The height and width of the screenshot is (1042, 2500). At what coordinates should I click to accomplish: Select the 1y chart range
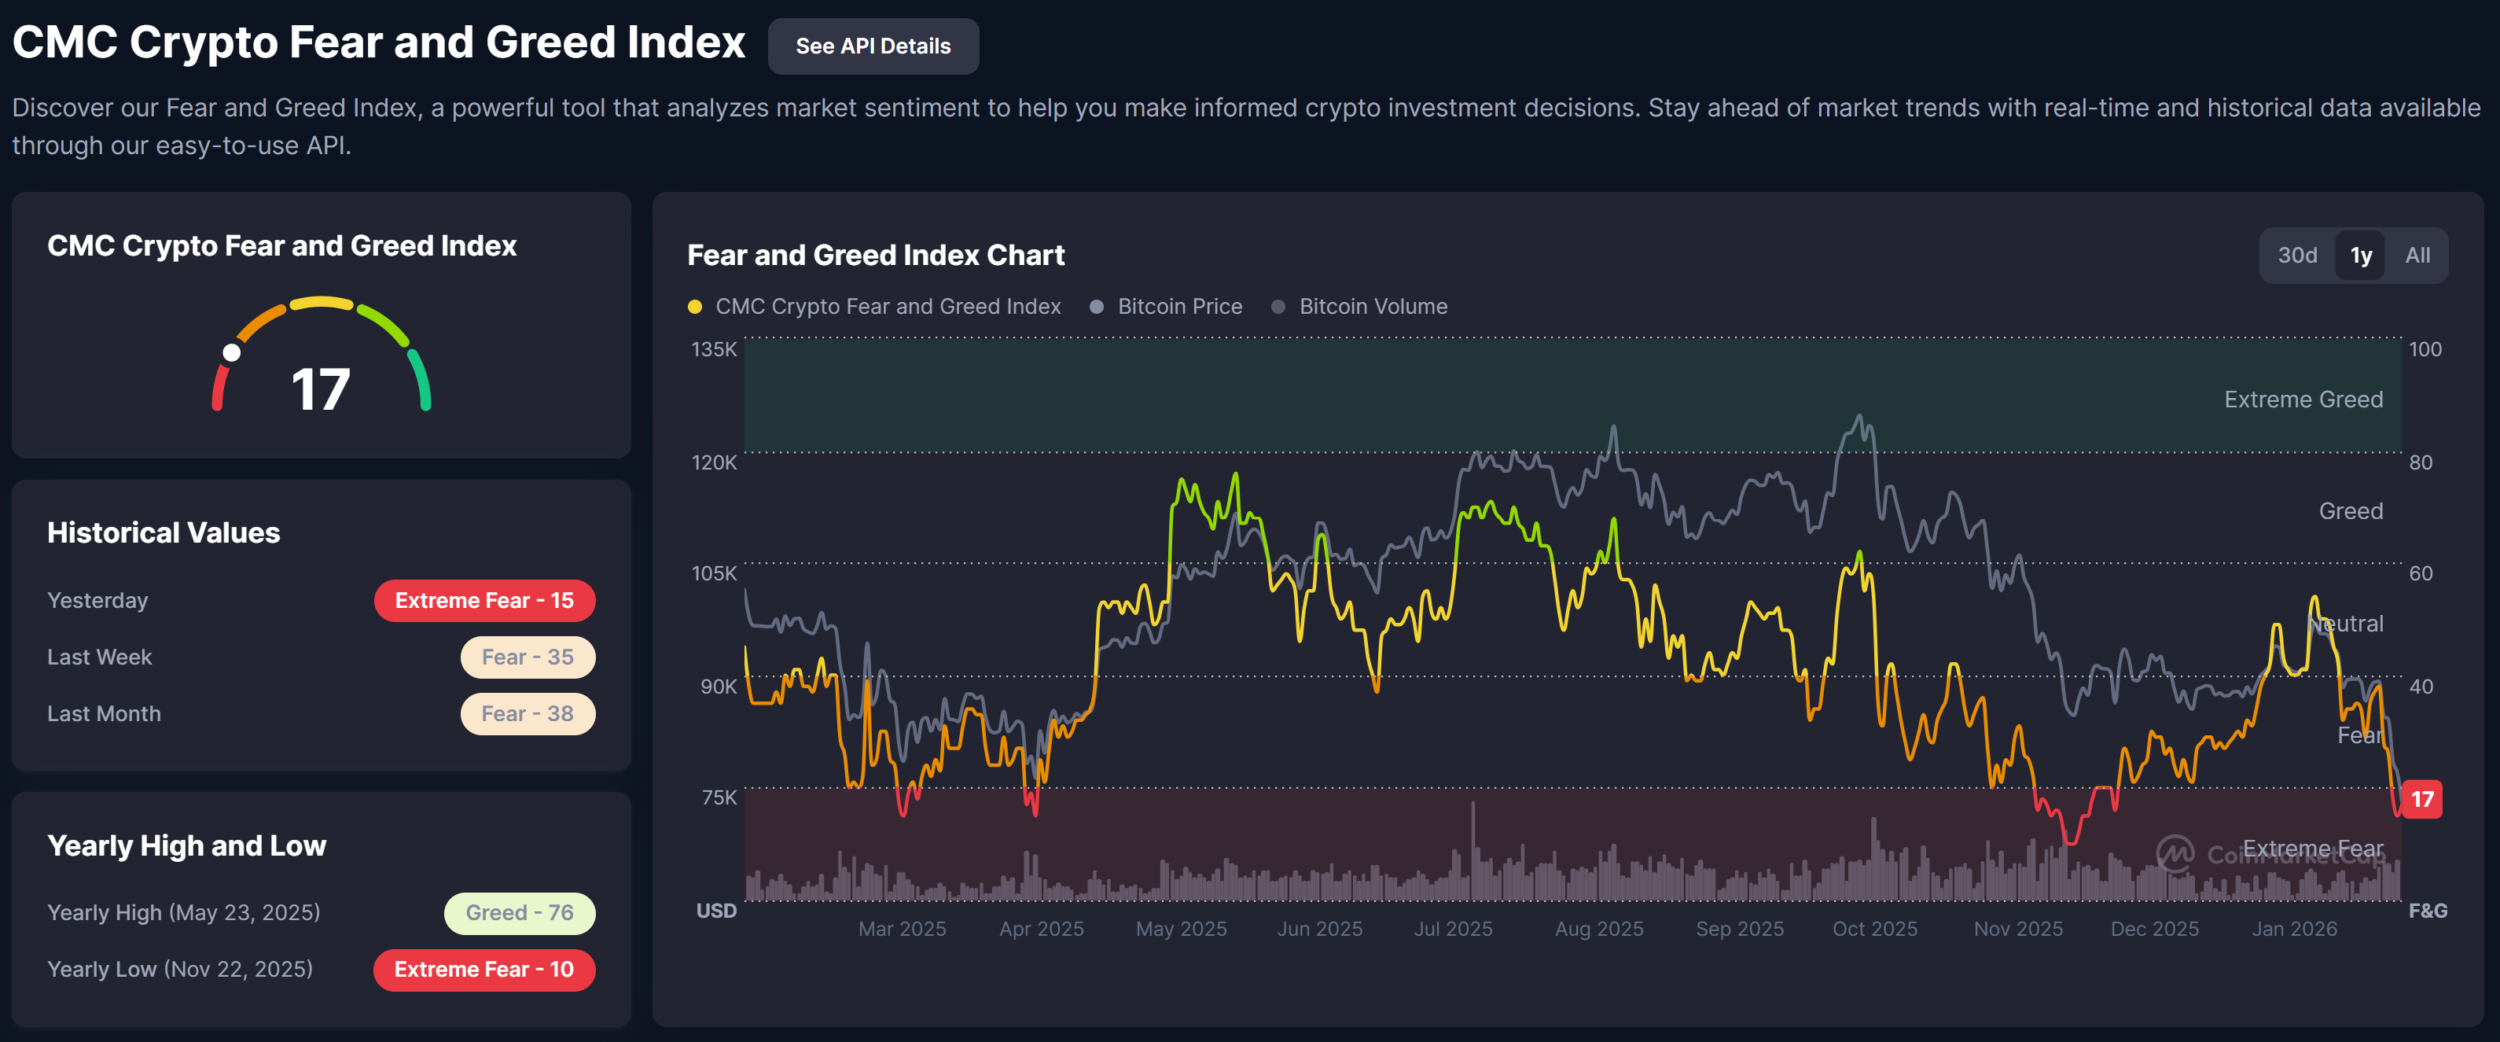coord(2360,256)
